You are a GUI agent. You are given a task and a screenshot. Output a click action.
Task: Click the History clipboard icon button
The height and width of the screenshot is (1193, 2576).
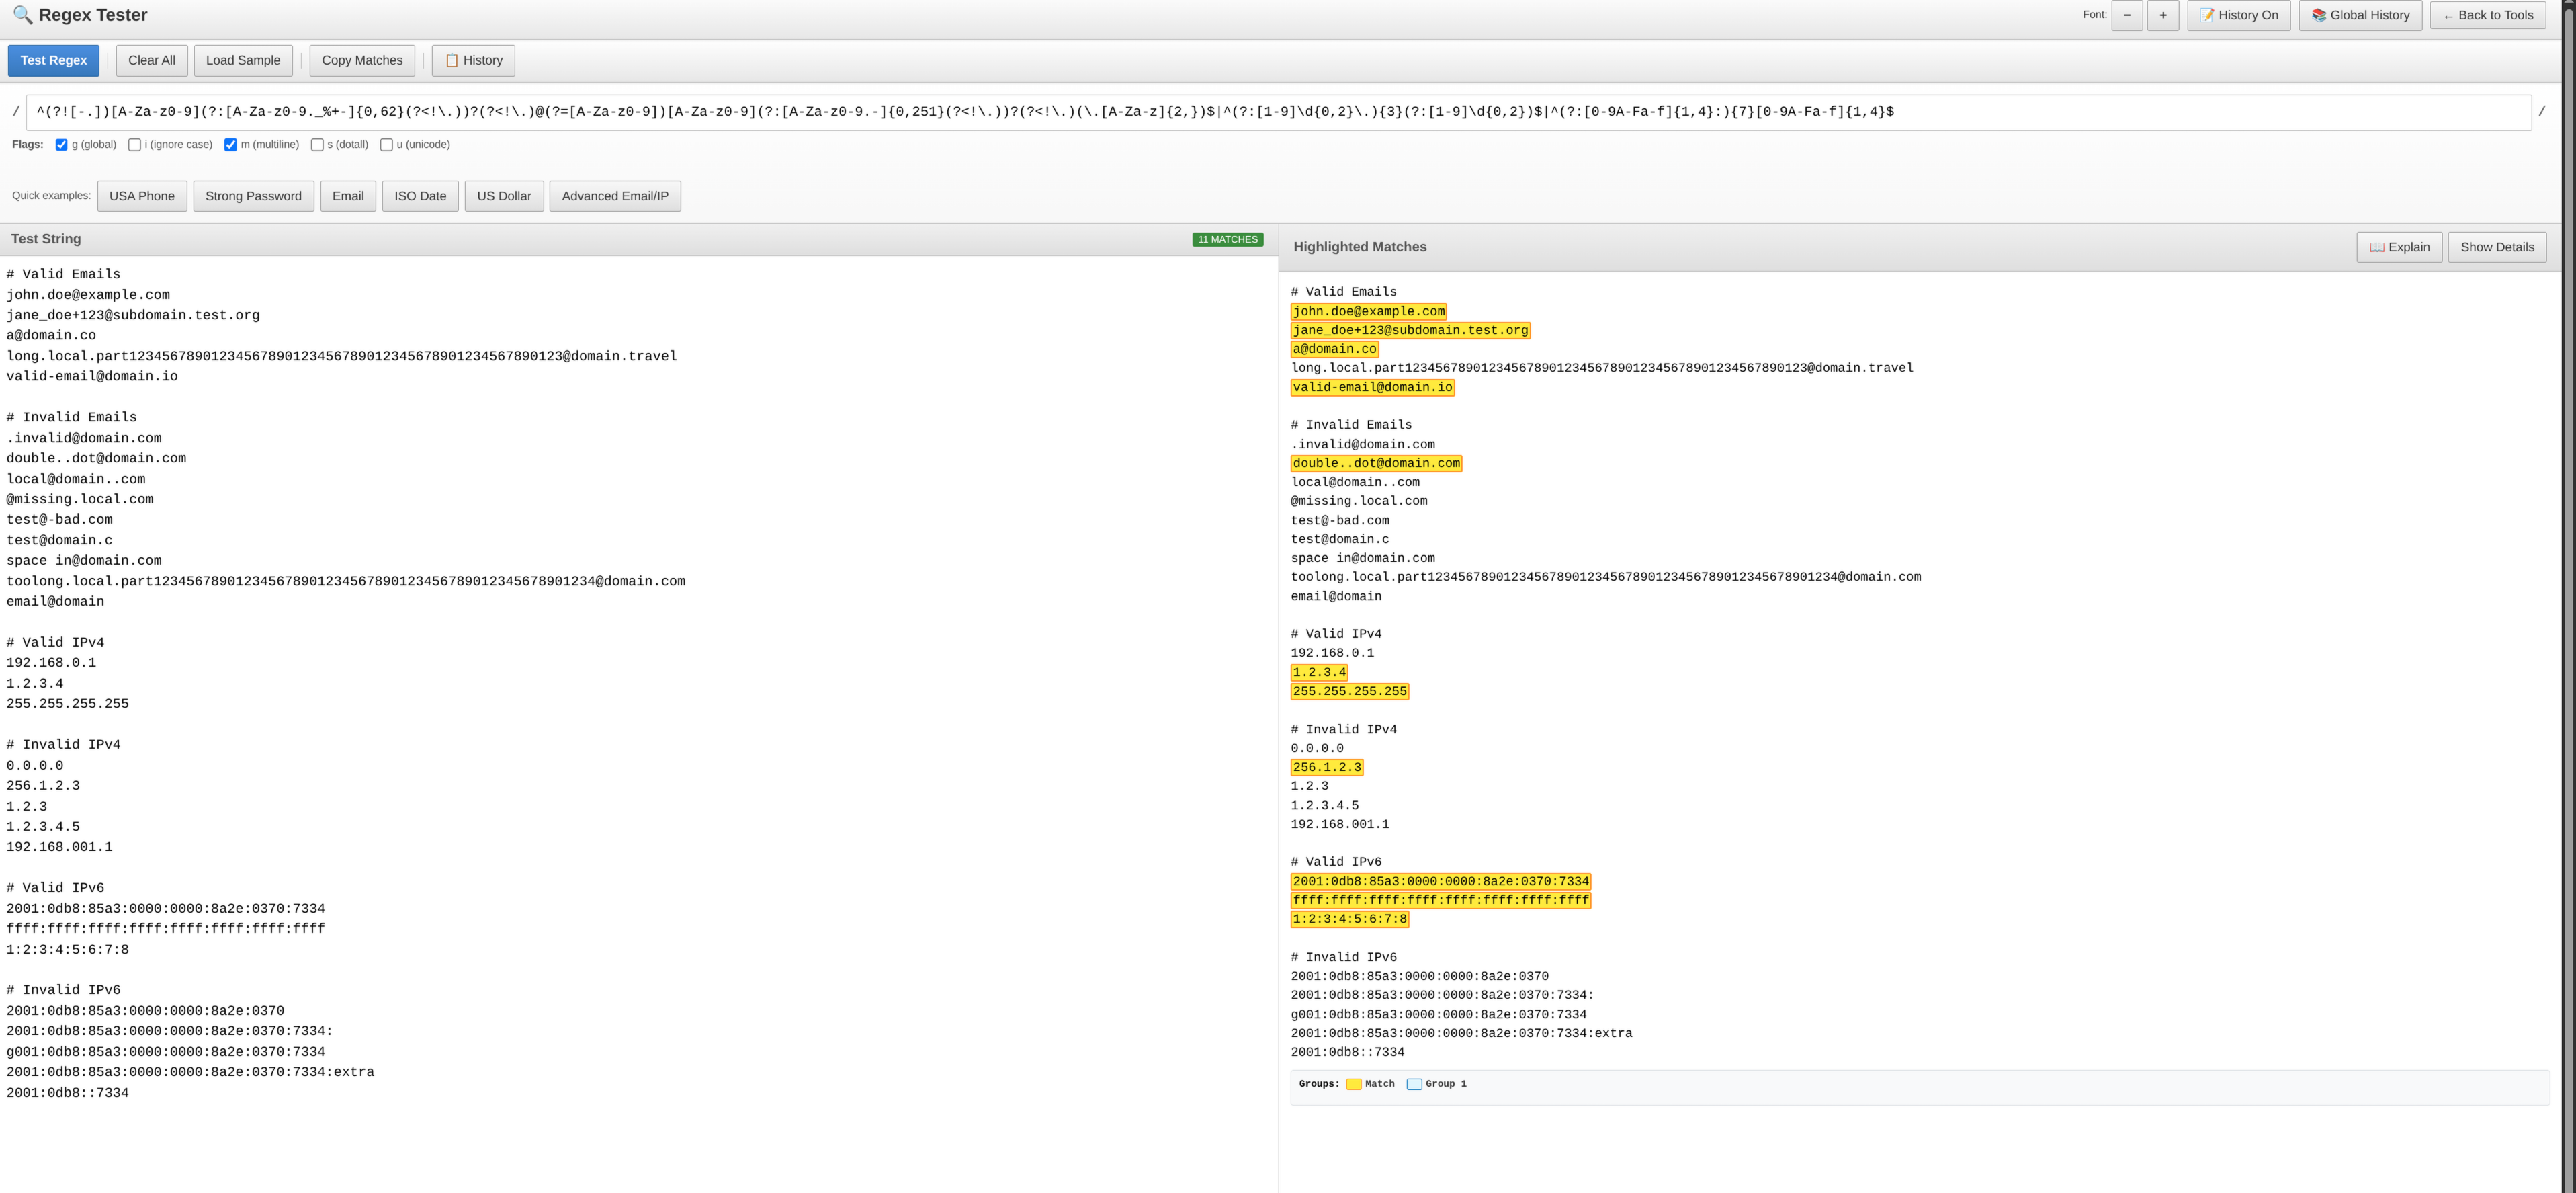tap(473, 61)
